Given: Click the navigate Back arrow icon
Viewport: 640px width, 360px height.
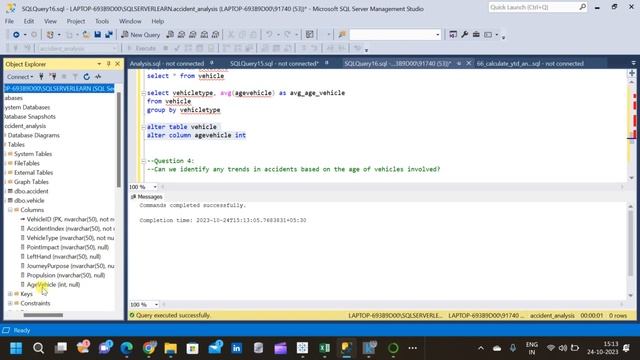Looking at the screenshot, I should click(x=16, y=35).
